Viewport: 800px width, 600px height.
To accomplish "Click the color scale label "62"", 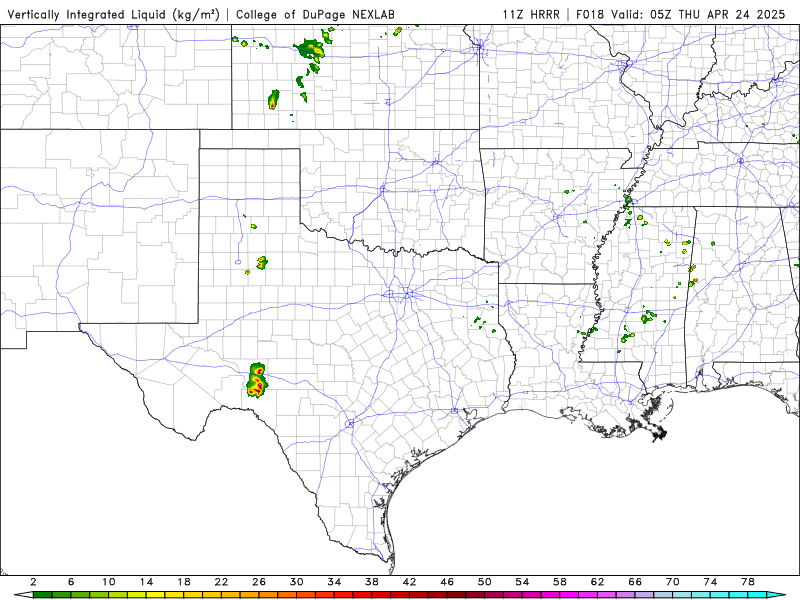I will pyautogui.click(x=597, y=582).
